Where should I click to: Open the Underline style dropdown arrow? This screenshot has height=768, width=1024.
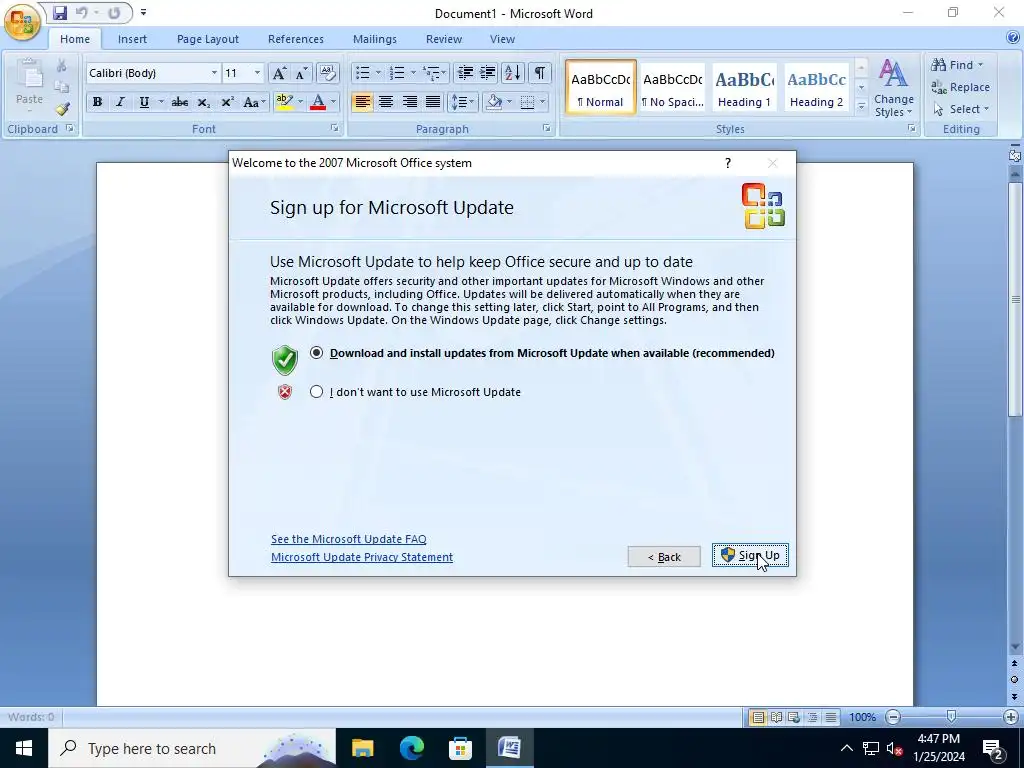coord(161,102)
